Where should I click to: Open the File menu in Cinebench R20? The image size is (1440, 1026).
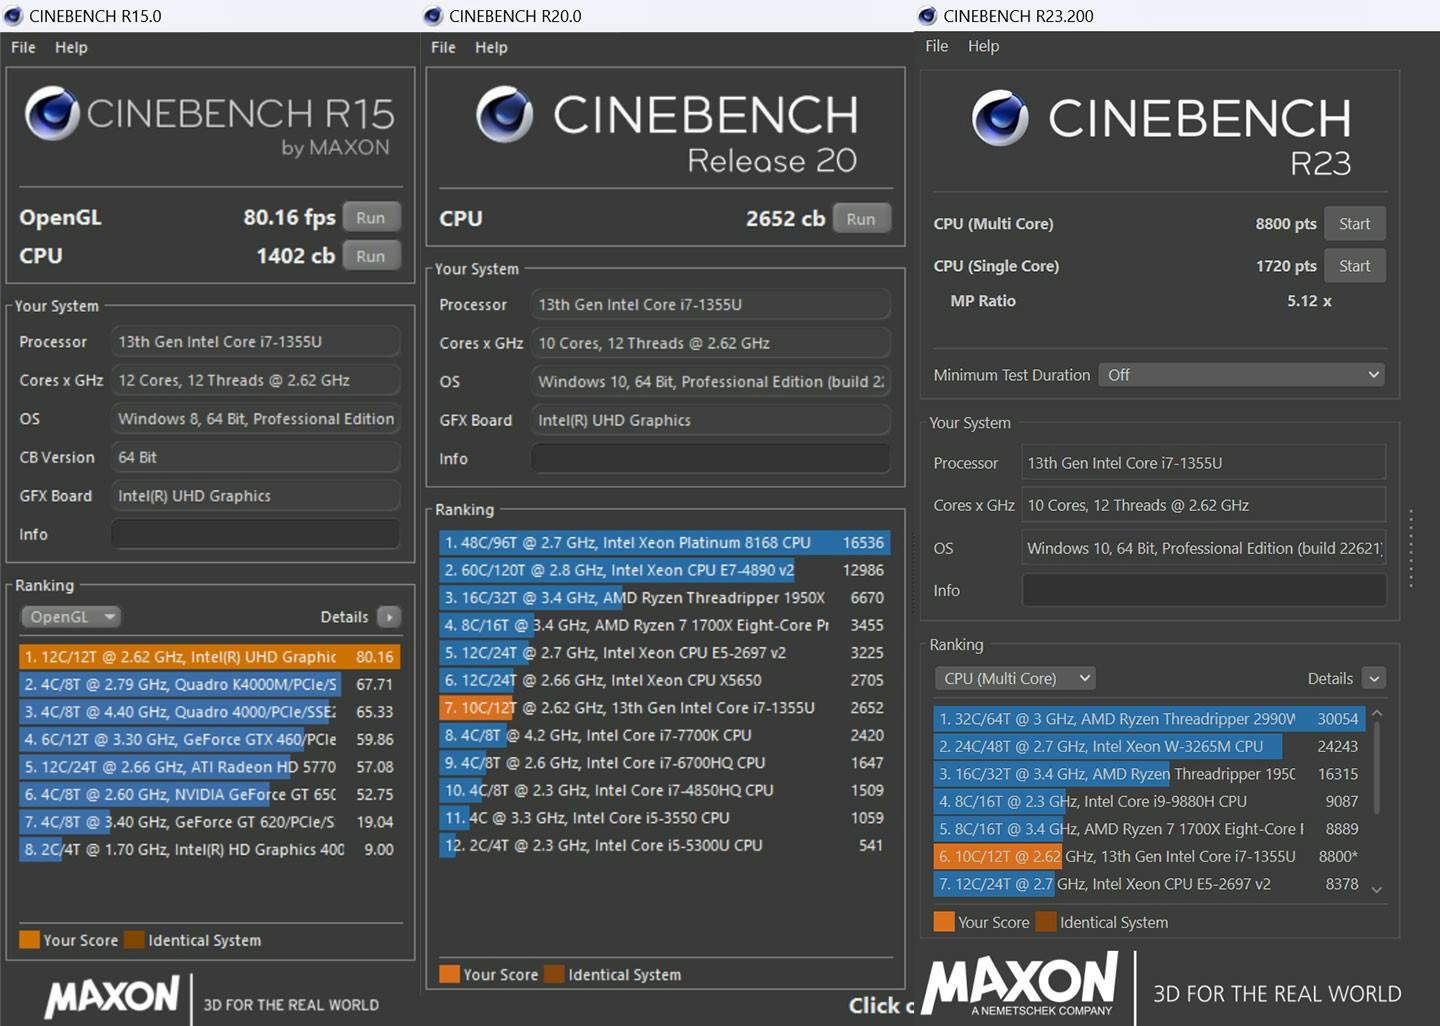(443, 47)
